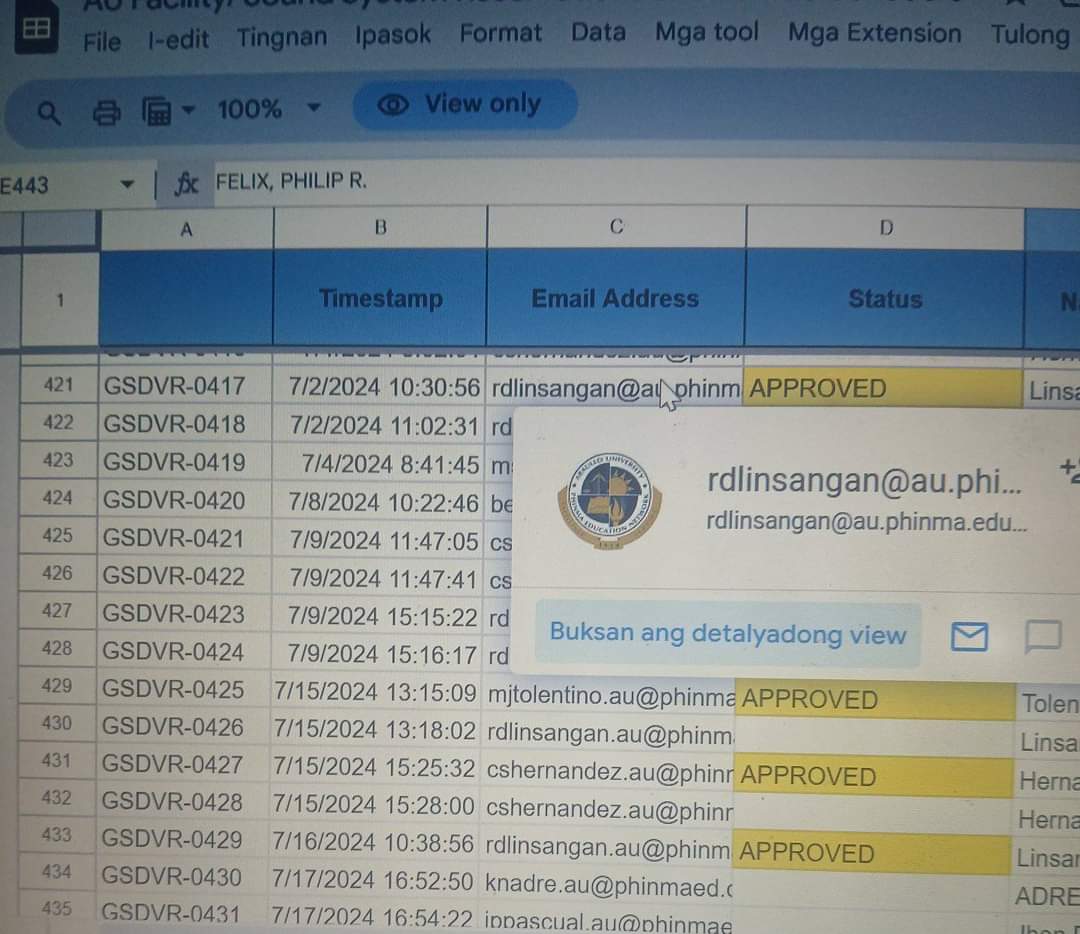
Task: Select column B header
Action: click(380, 227)
